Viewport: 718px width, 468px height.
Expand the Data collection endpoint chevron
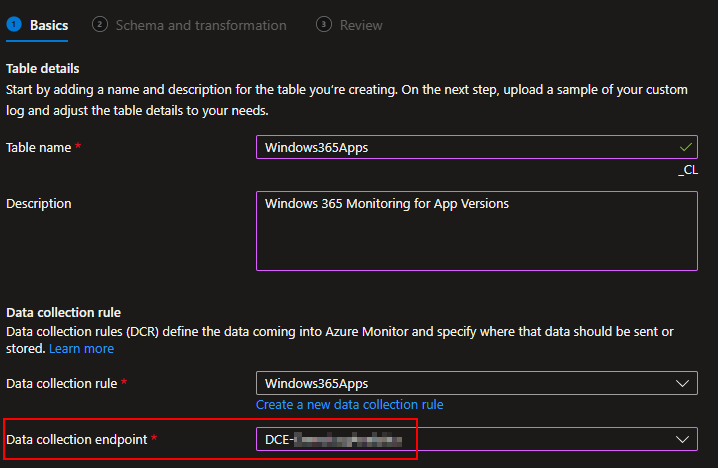point(684,439)
